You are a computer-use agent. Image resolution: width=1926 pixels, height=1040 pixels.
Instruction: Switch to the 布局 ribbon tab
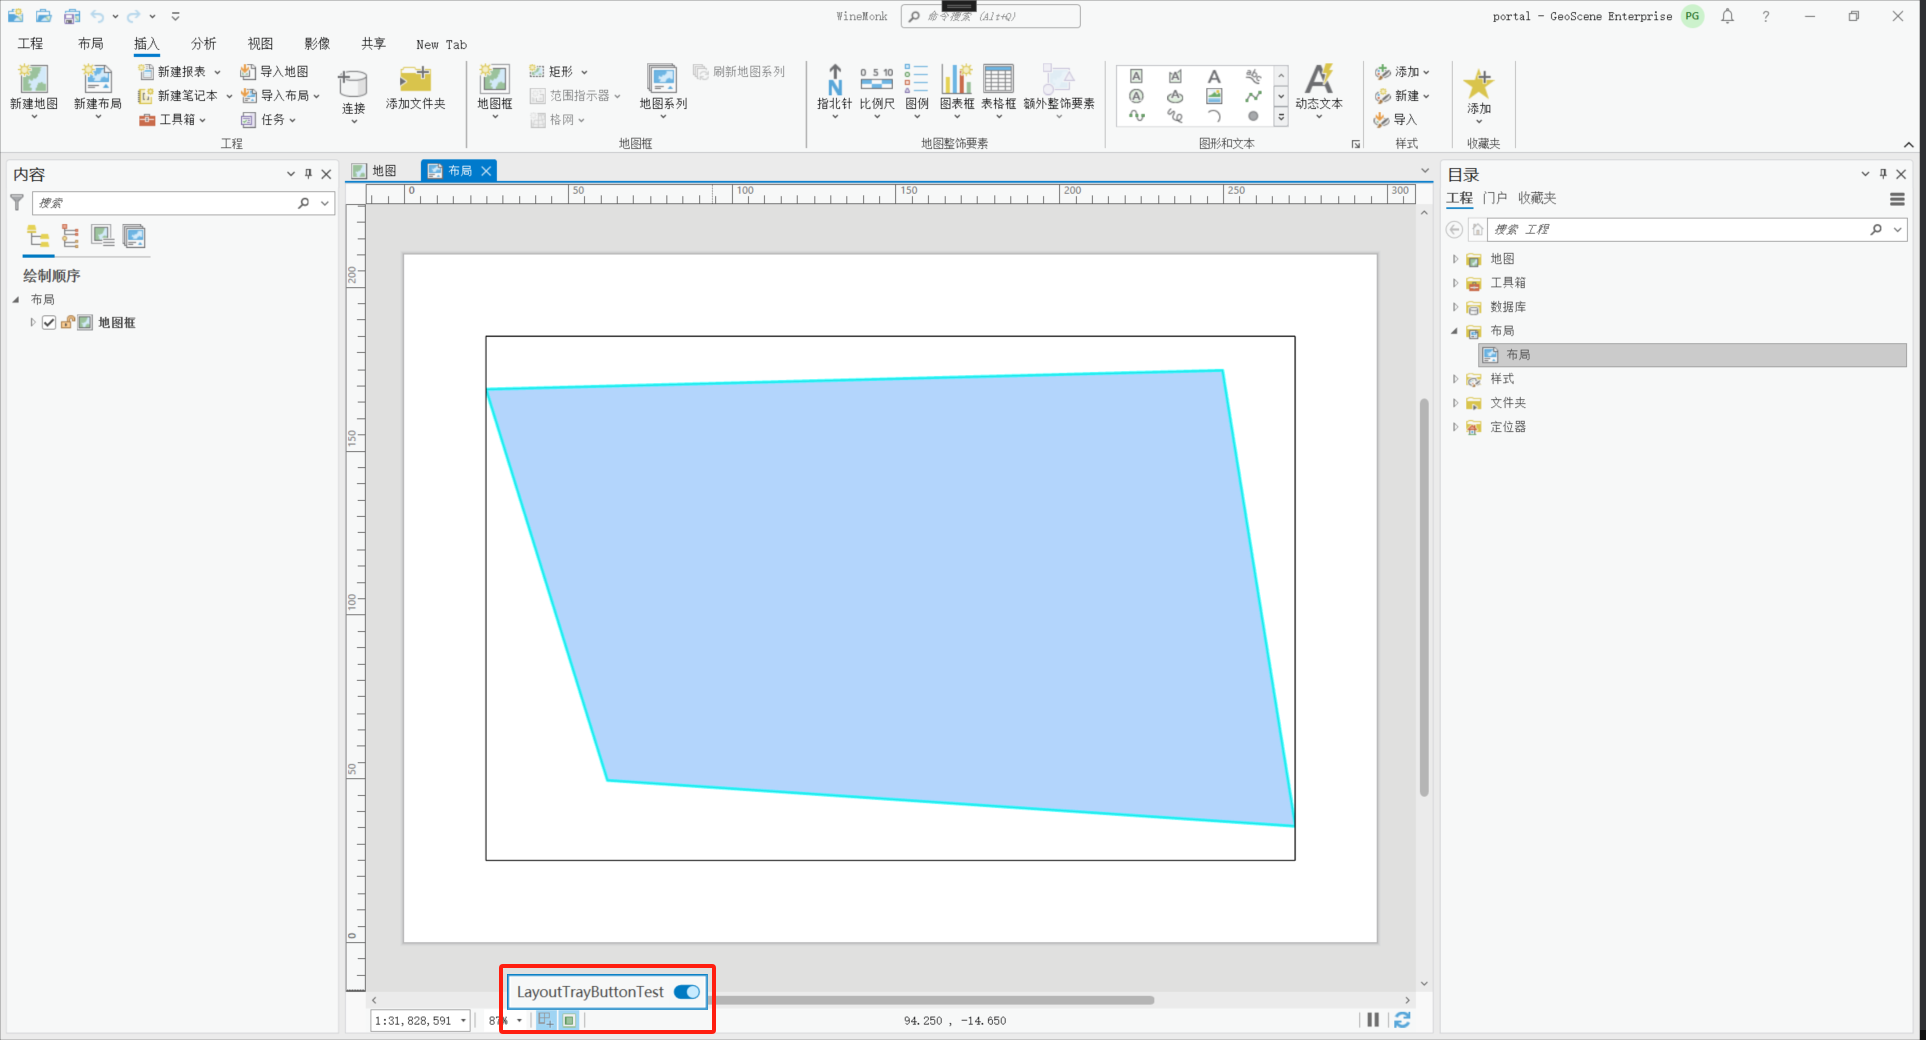90,44
